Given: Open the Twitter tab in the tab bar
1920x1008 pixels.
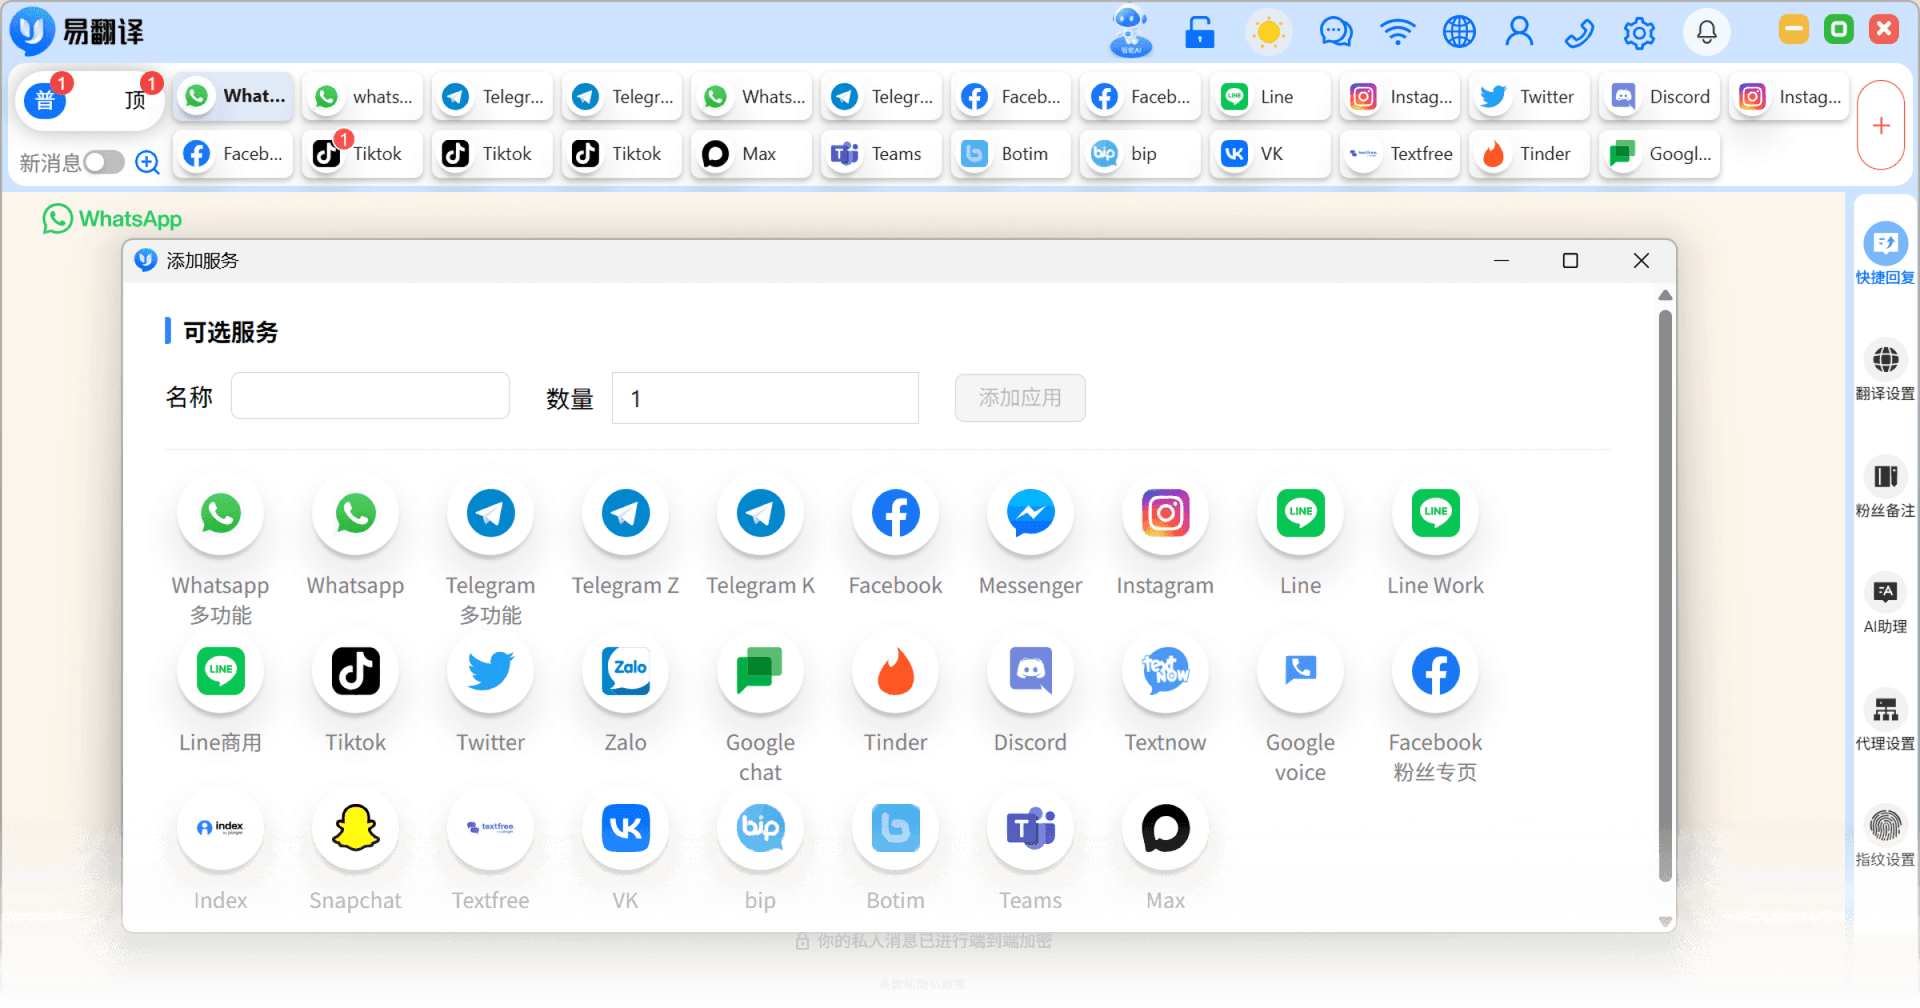Looking at the screenshot, I should point(1529,97).
